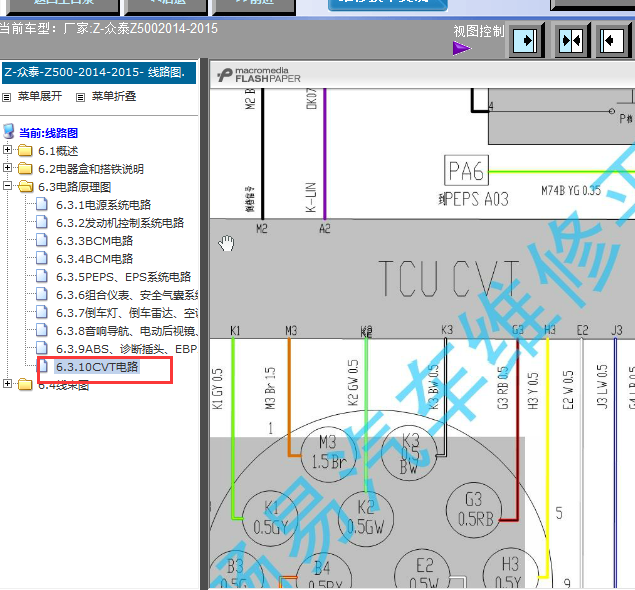Click the folder icon for 6.1概述
The height and width of the screenshot is (590, 635).
[25, 151]
